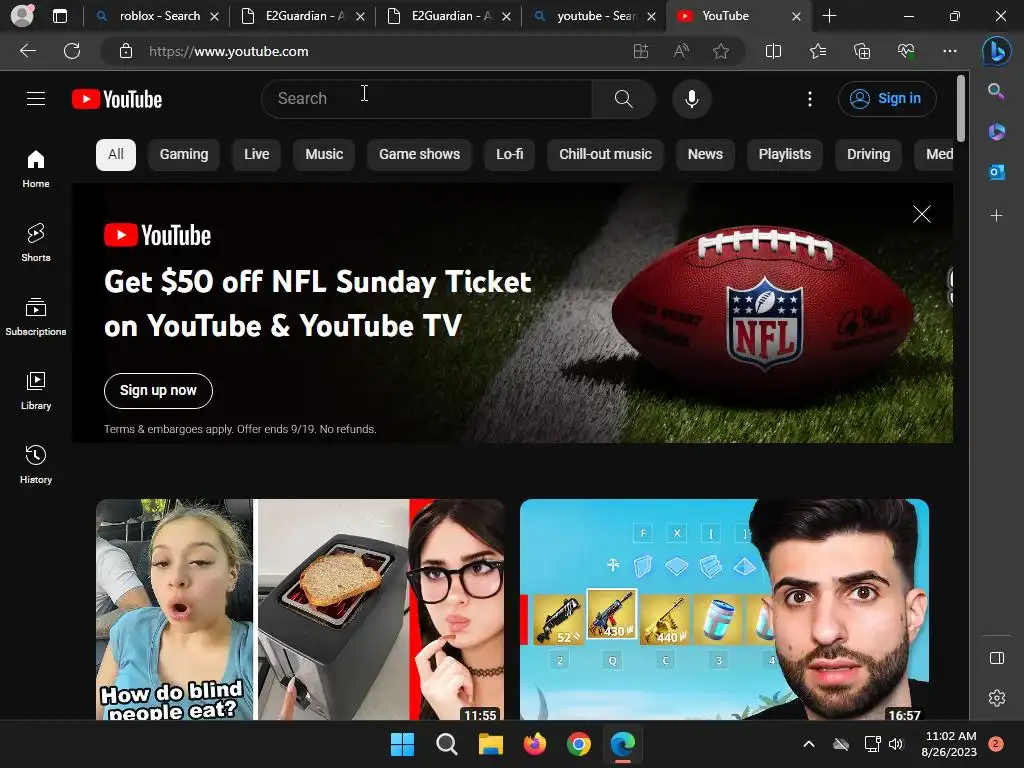Select the Lo-fi filter chip
The image size is (1024, 768).
[x=509, y=155]
